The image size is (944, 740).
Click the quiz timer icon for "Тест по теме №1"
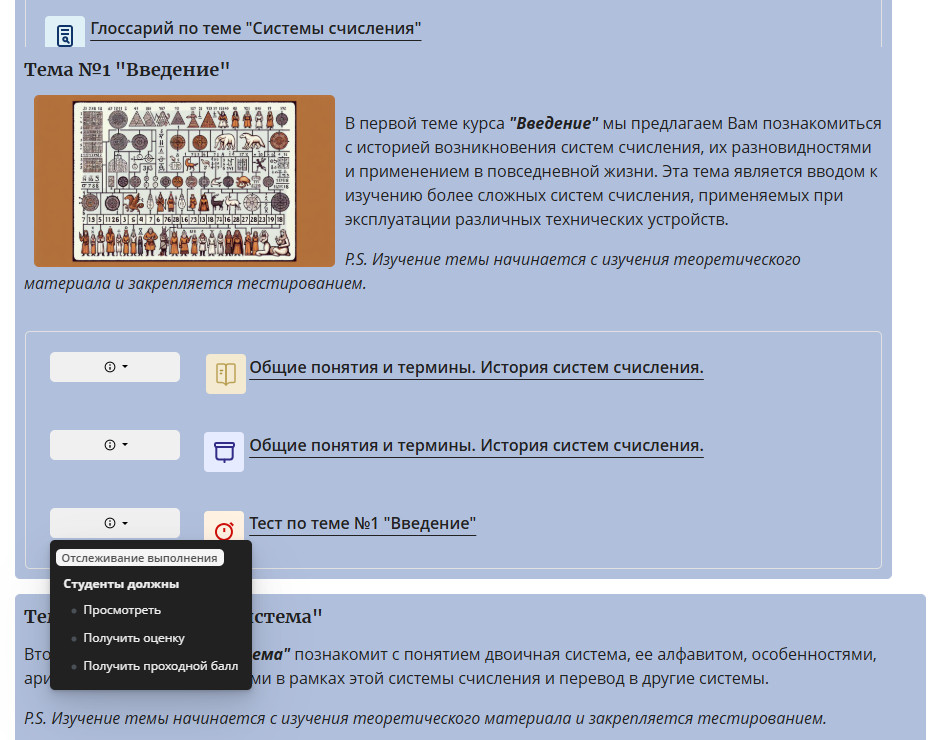224,527
